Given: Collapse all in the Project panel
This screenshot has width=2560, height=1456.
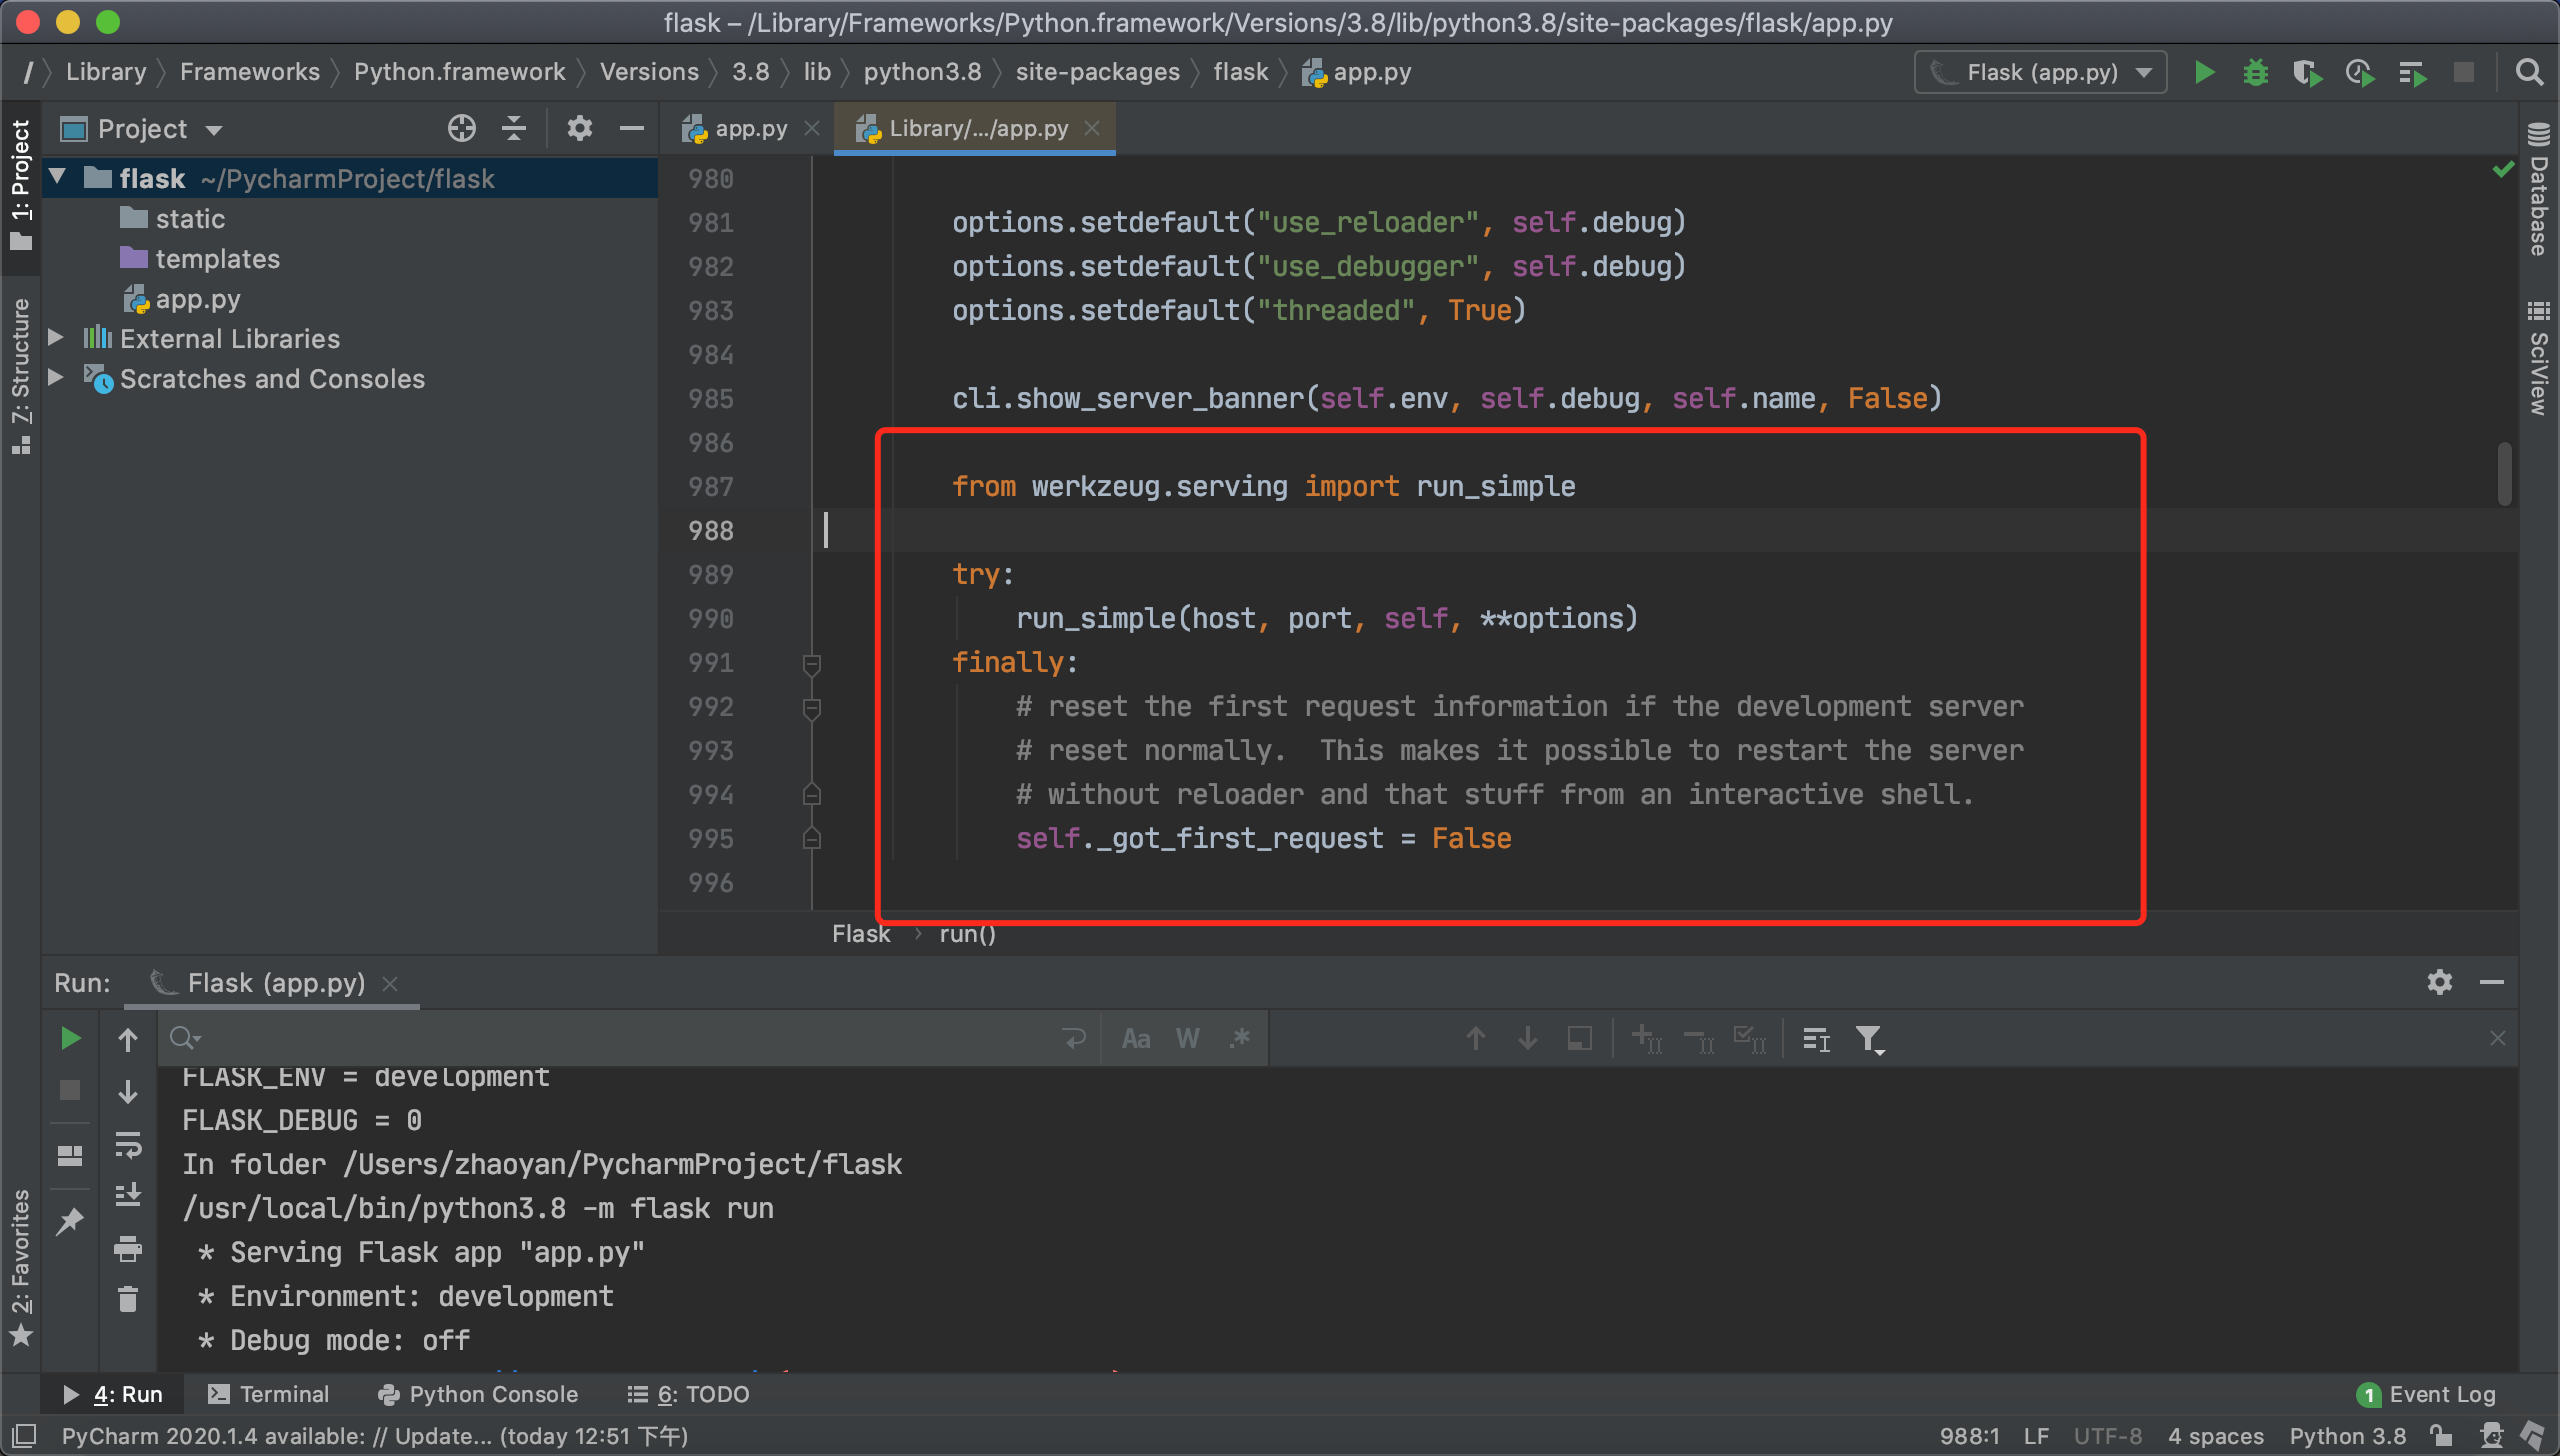Looking at the screenshot, I should coord(514,128).
